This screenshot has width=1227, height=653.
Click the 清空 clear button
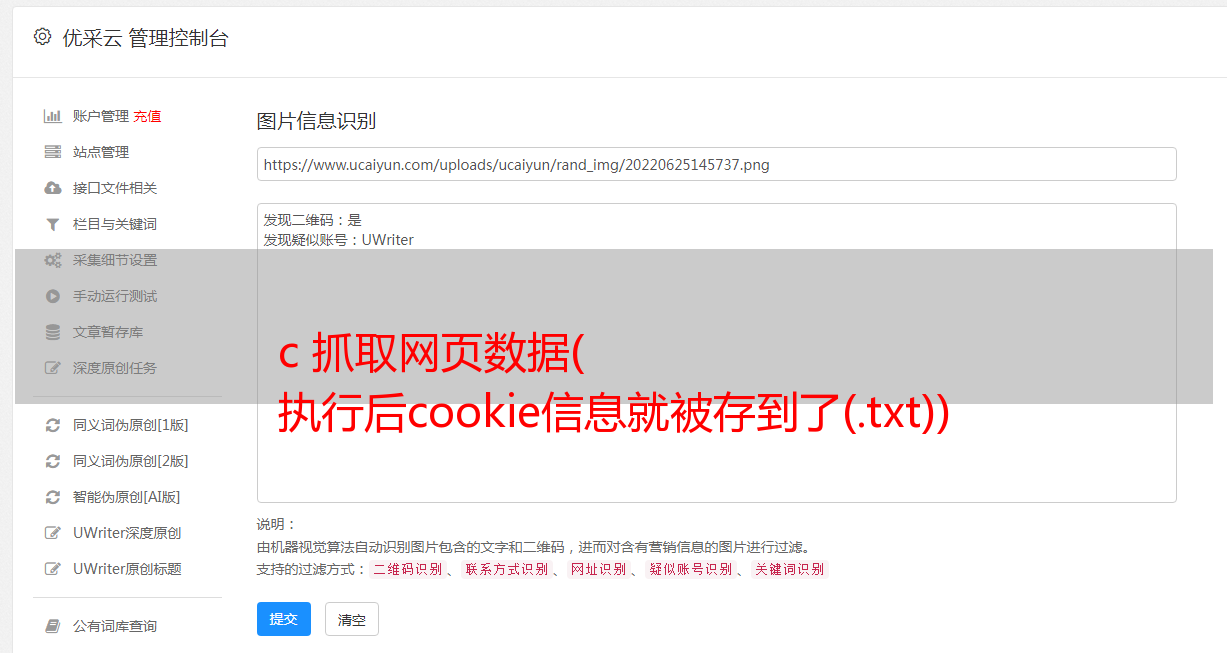(x=352, y=619)
